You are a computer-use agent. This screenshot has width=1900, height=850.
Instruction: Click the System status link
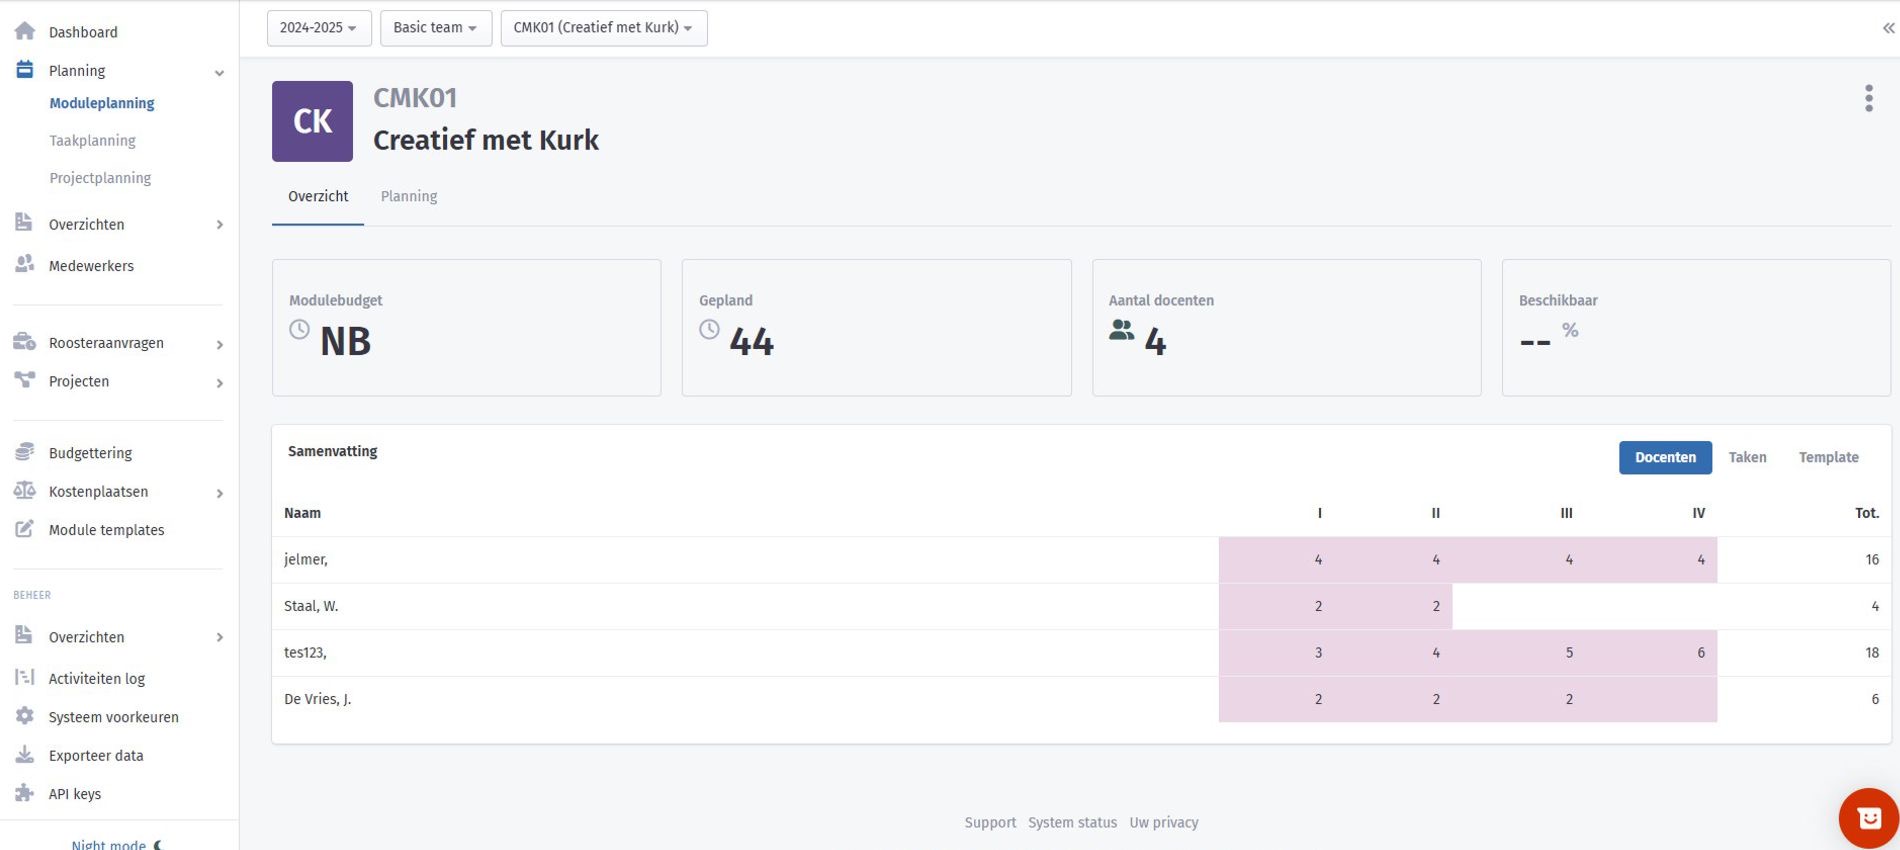(1072, 822)
